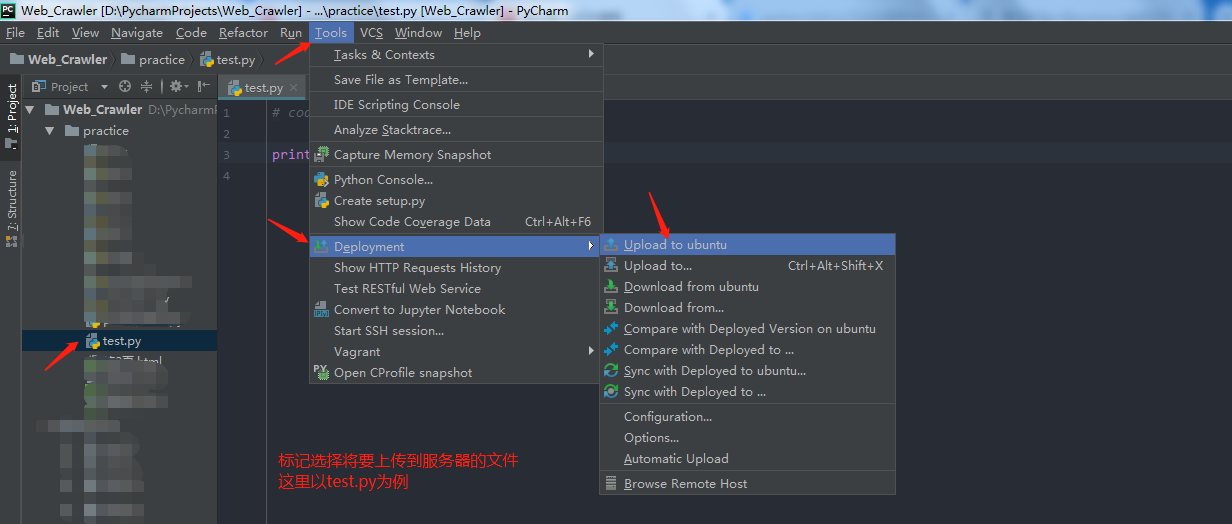Click the Open CProfile snapshot icon

[321, 372]
